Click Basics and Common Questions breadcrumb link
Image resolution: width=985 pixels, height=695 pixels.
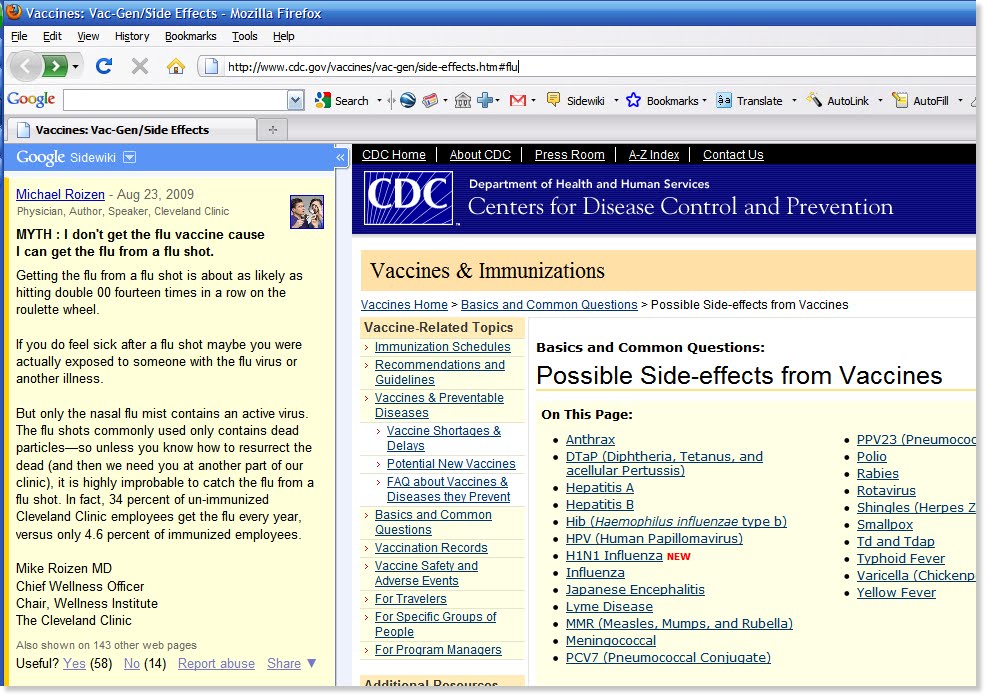(x=549, y=305)
